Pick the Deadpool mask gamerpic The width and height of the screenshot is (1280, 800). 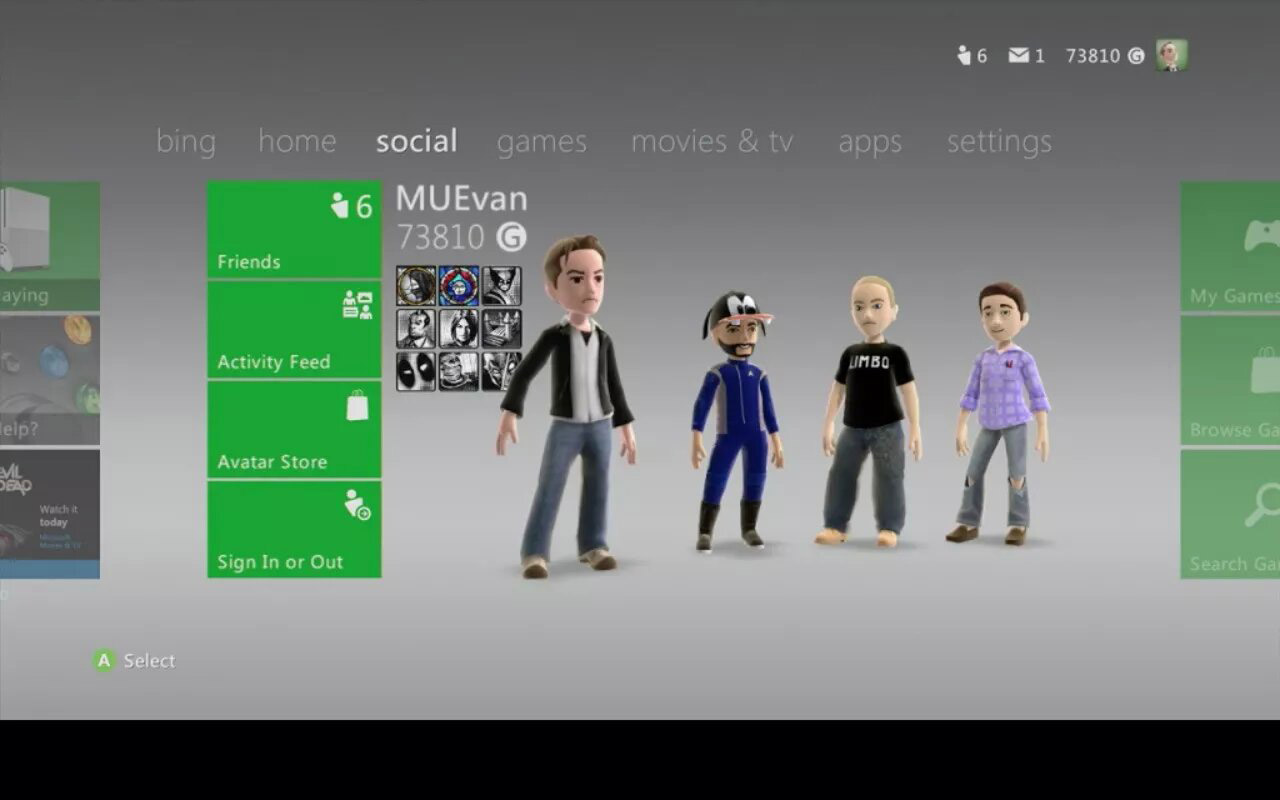point(416,371)
